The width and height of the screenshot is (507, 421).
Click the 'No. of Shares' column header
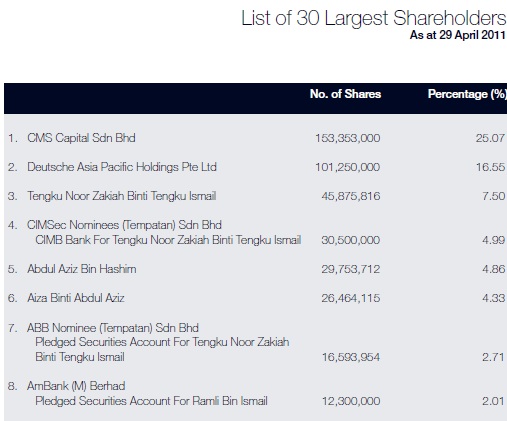pos(345,94)
